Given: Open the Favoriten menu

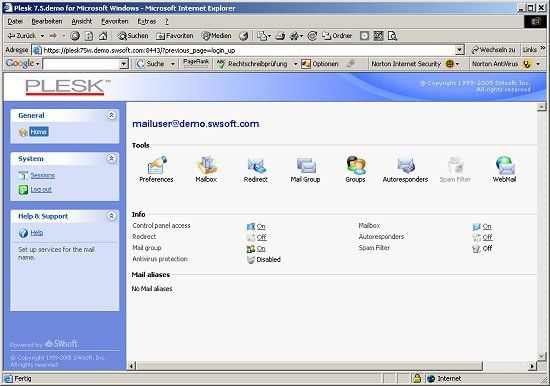Looking at the screenshot, I should pyautogui.click(x=115, y=21).
